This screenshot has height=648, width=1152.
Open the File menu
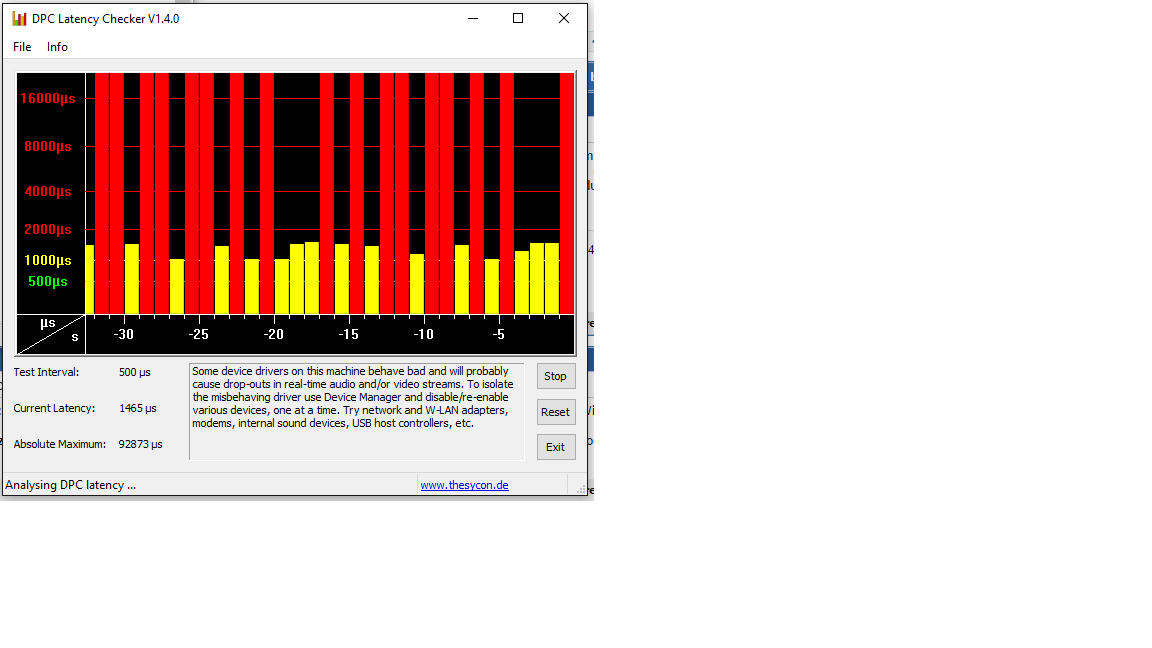coord(22,47)
